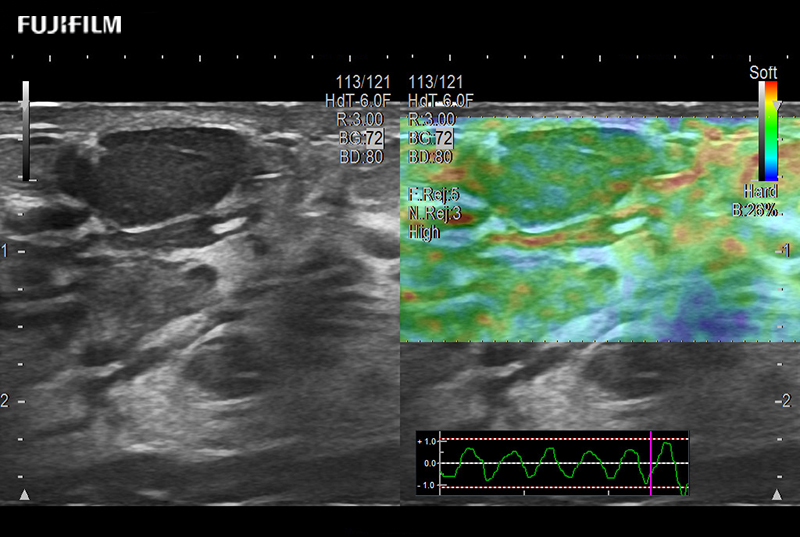Click the FUJIFILM logo
Viewport: 800px width, 537px height.
[69, 24]
